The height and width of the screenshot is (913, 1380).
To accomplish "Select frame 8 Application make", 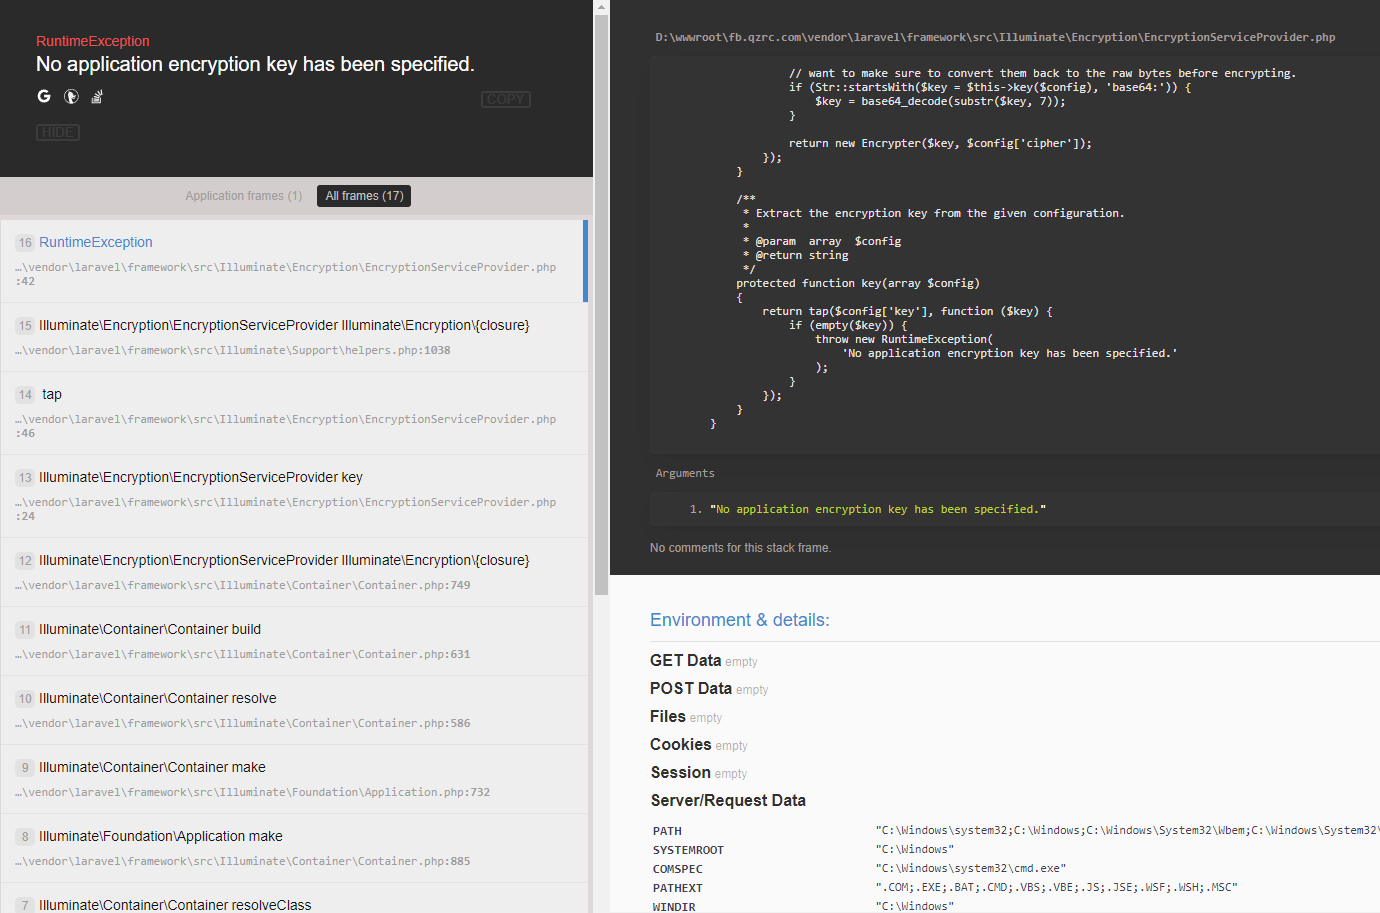I will [294, 848].
